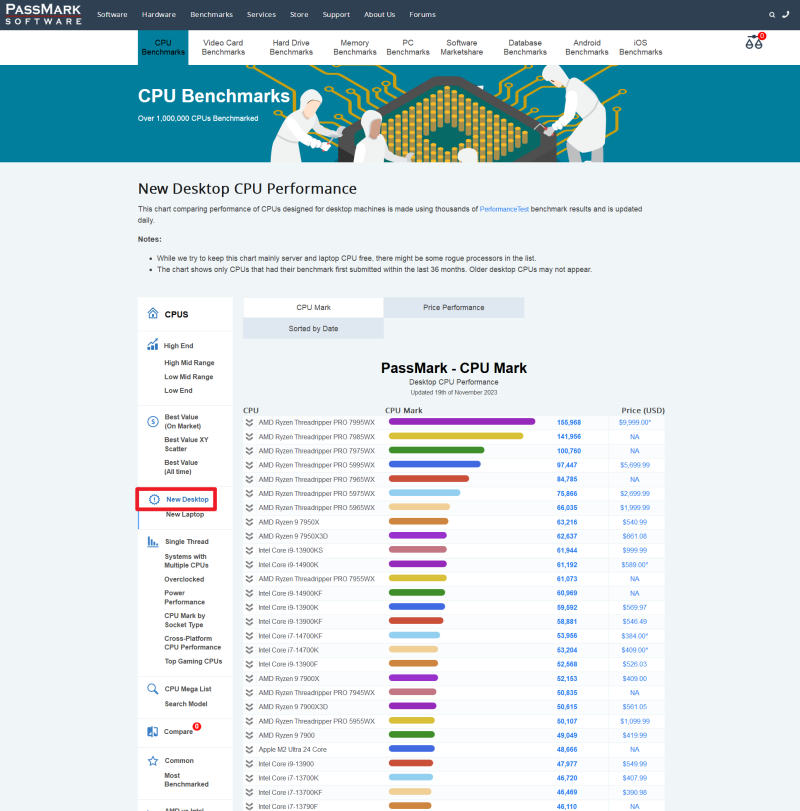The image size is (800, 811).
Task: Switch to iOS Benchmarks tab
Action: (641, 48)
